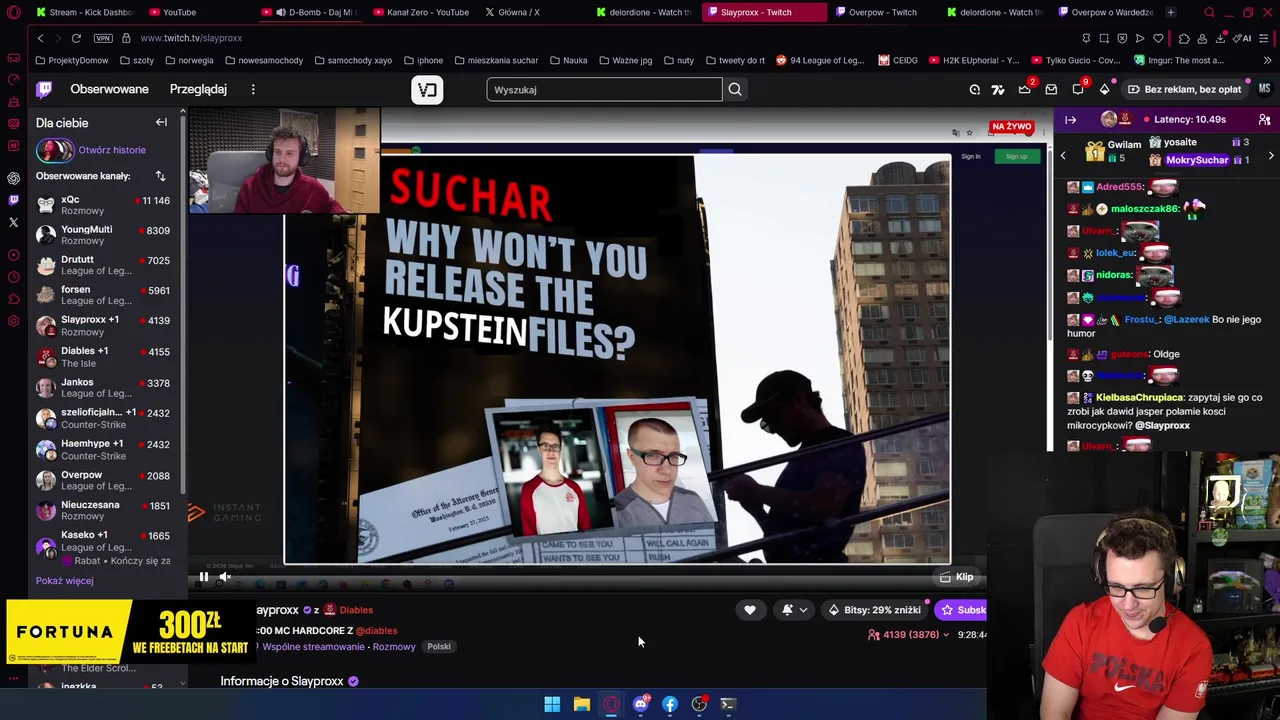Expand the viewer count 4139 dropdown

click(x=910, y=634)
